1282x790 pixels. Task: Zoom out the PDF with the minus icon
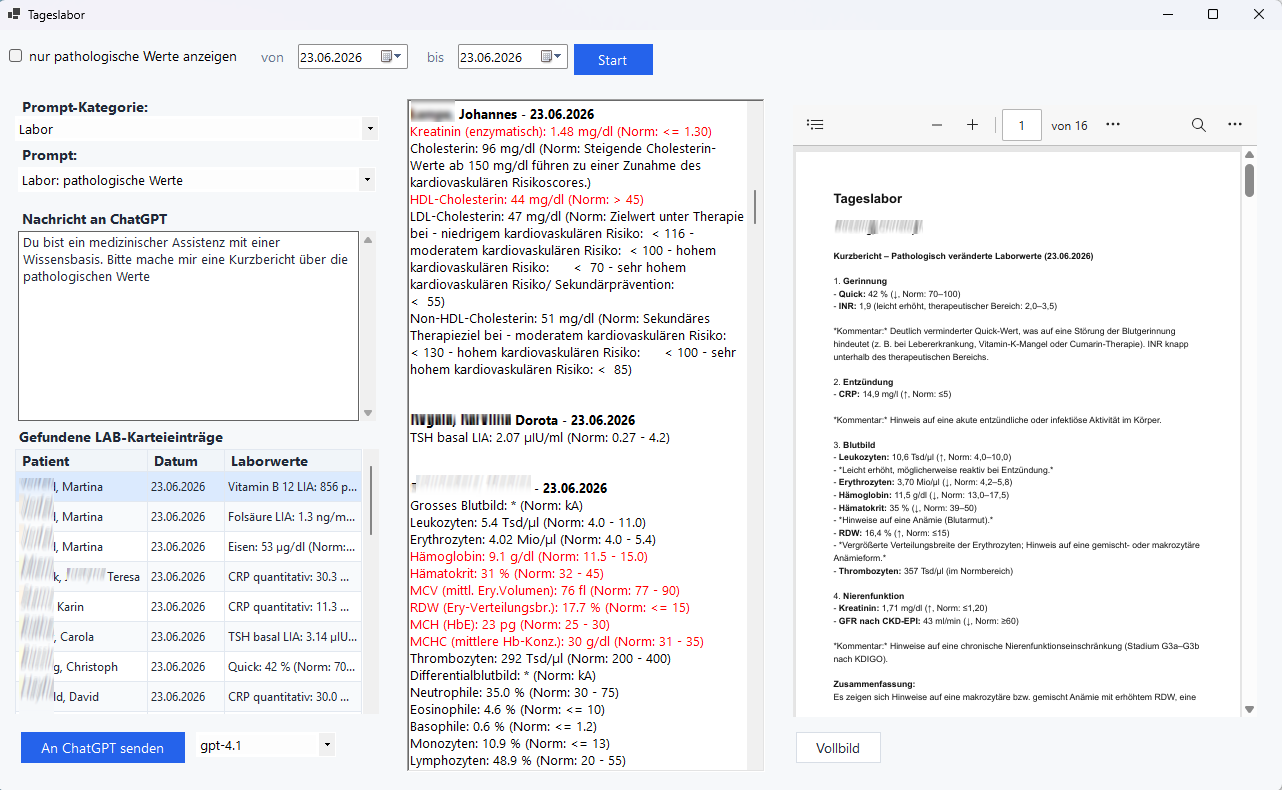click(937, 125)
